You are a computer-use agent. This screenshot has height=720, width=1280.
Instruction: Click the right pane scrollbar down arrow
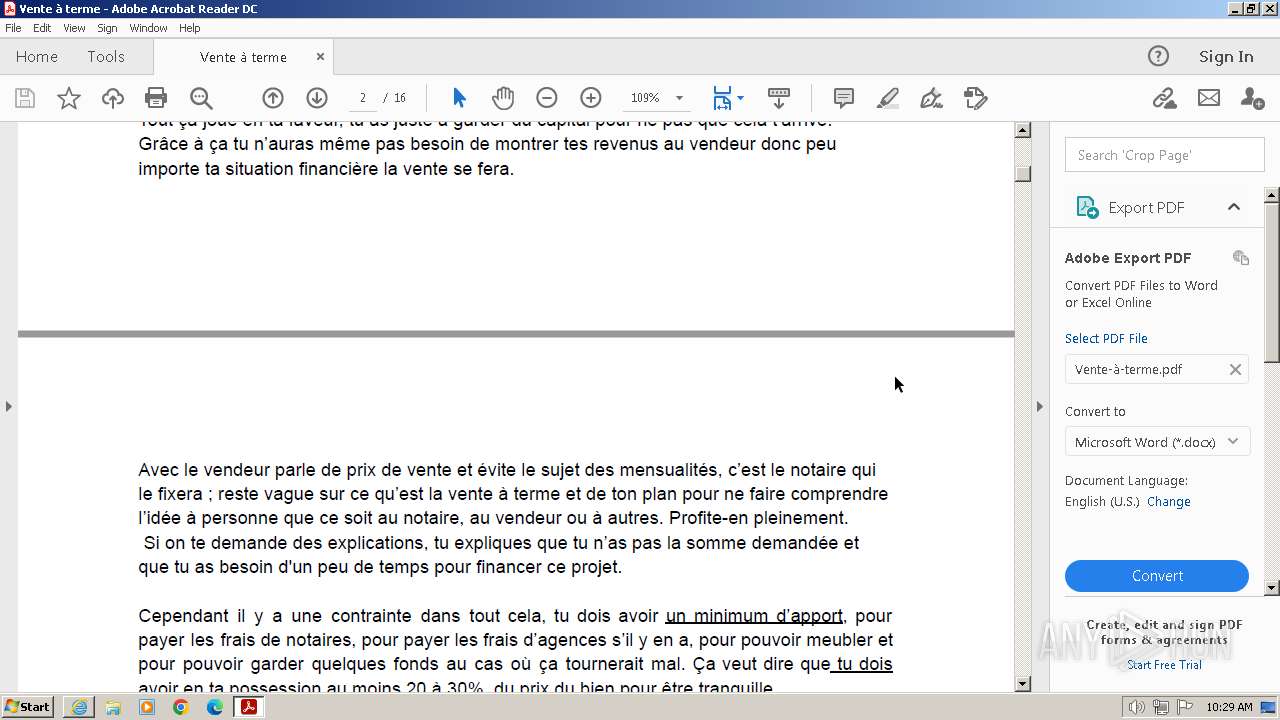click(x=1272, y=588)
